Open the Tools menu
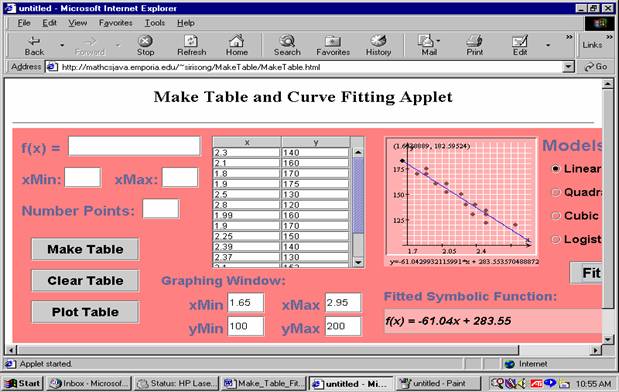 [154, 23]
